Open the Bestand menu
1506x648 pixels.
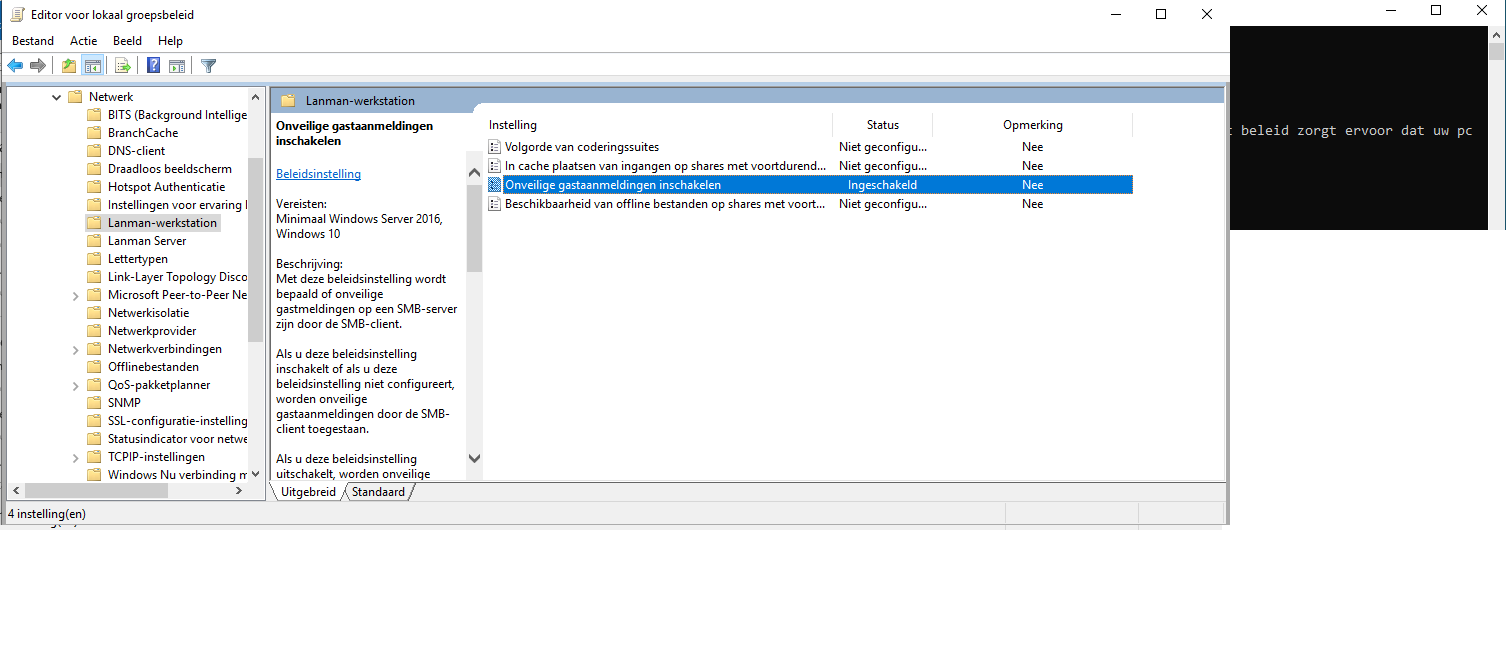(33, 41)
